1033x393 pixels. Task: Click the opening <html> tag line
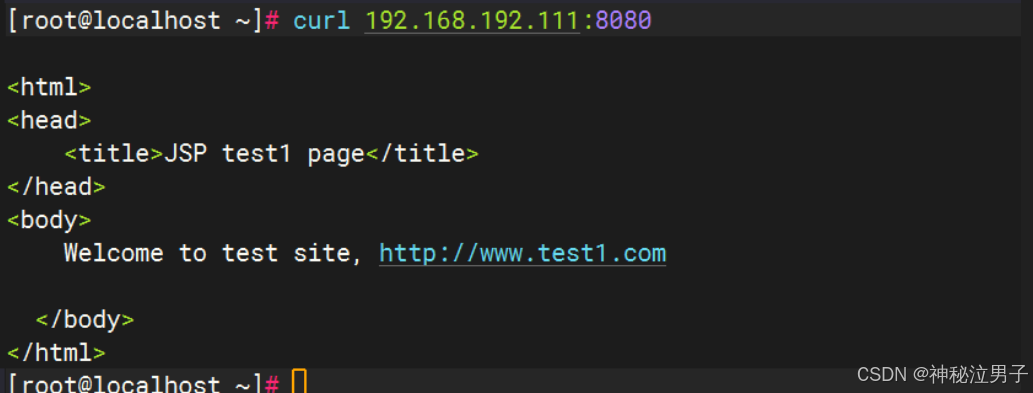[49, 88]
